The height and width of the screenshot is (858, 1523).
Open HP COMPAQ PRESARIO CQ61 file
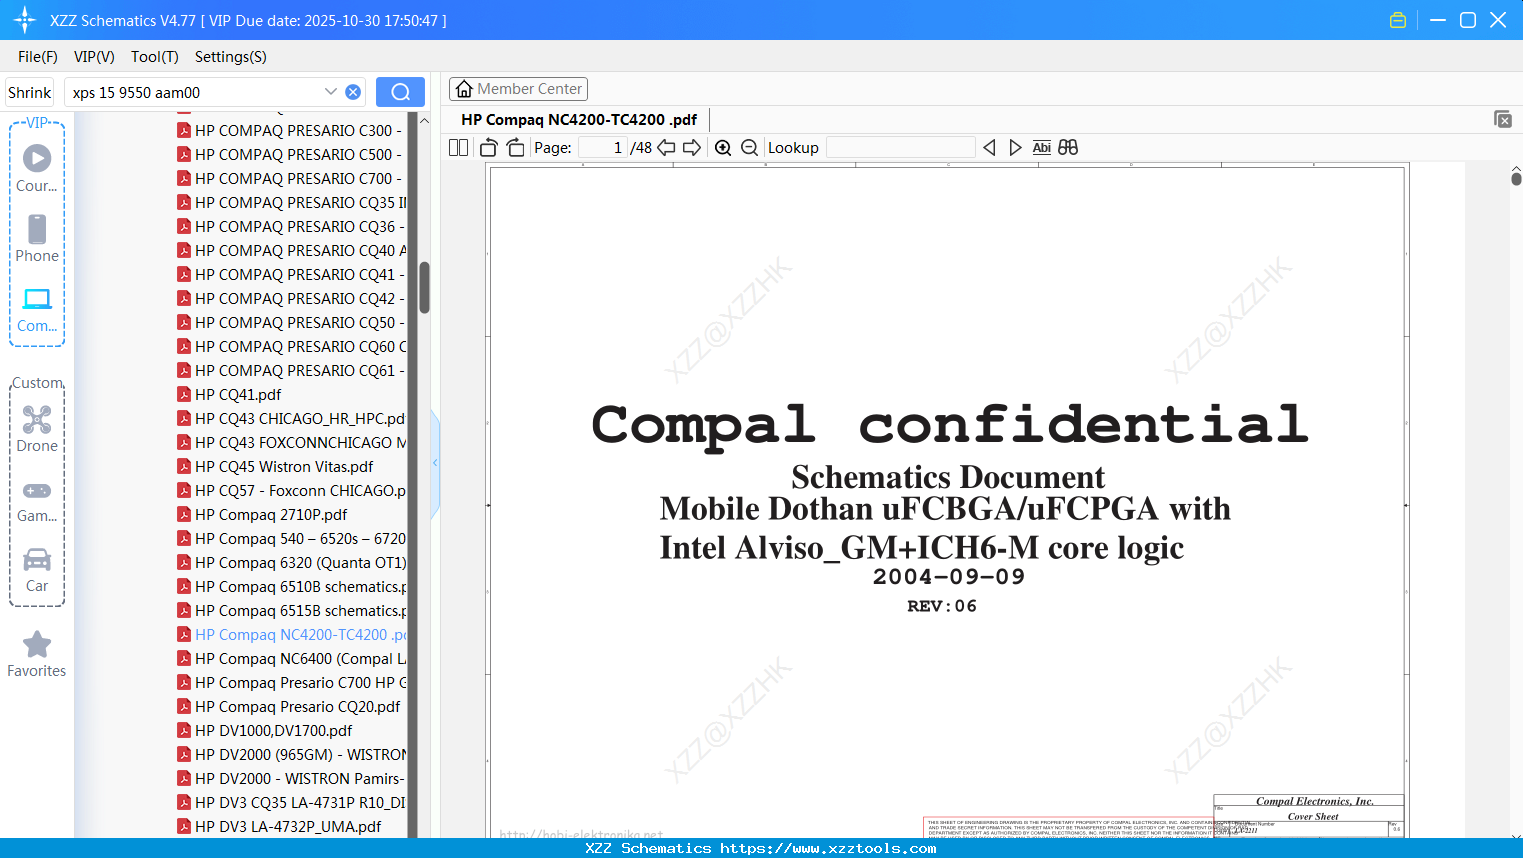click(291, 370)
